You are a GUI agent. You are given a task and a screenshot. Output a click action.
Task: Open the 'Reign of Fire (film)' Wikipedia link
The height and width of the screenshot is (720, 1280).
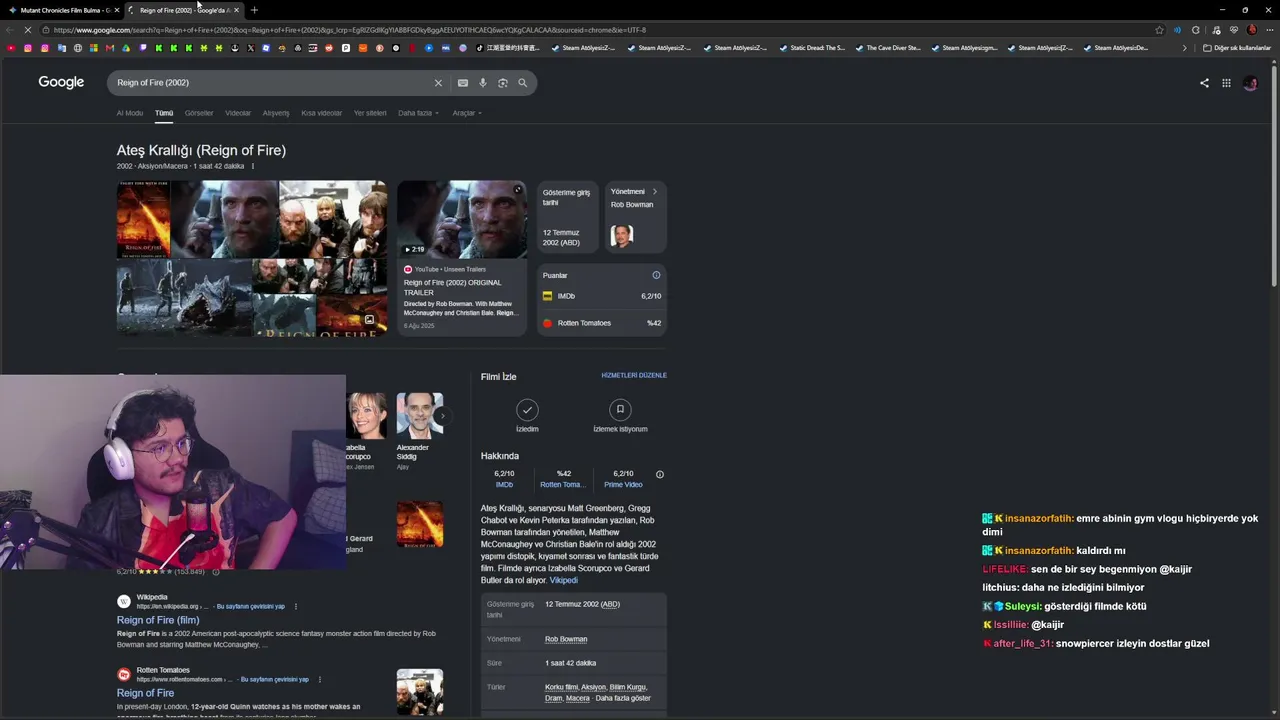pyautogui.click(x=158, y=620)
